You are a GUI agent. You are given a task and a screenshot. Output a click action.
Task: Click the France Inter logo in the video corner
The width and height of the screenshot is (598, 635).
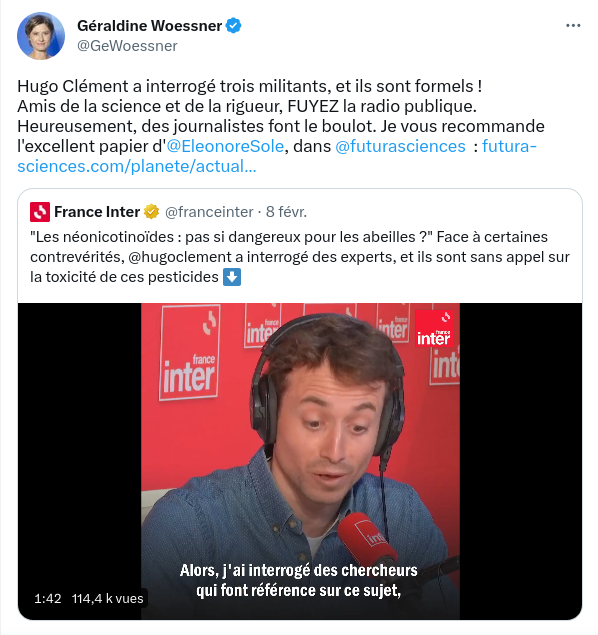point(434,329)
